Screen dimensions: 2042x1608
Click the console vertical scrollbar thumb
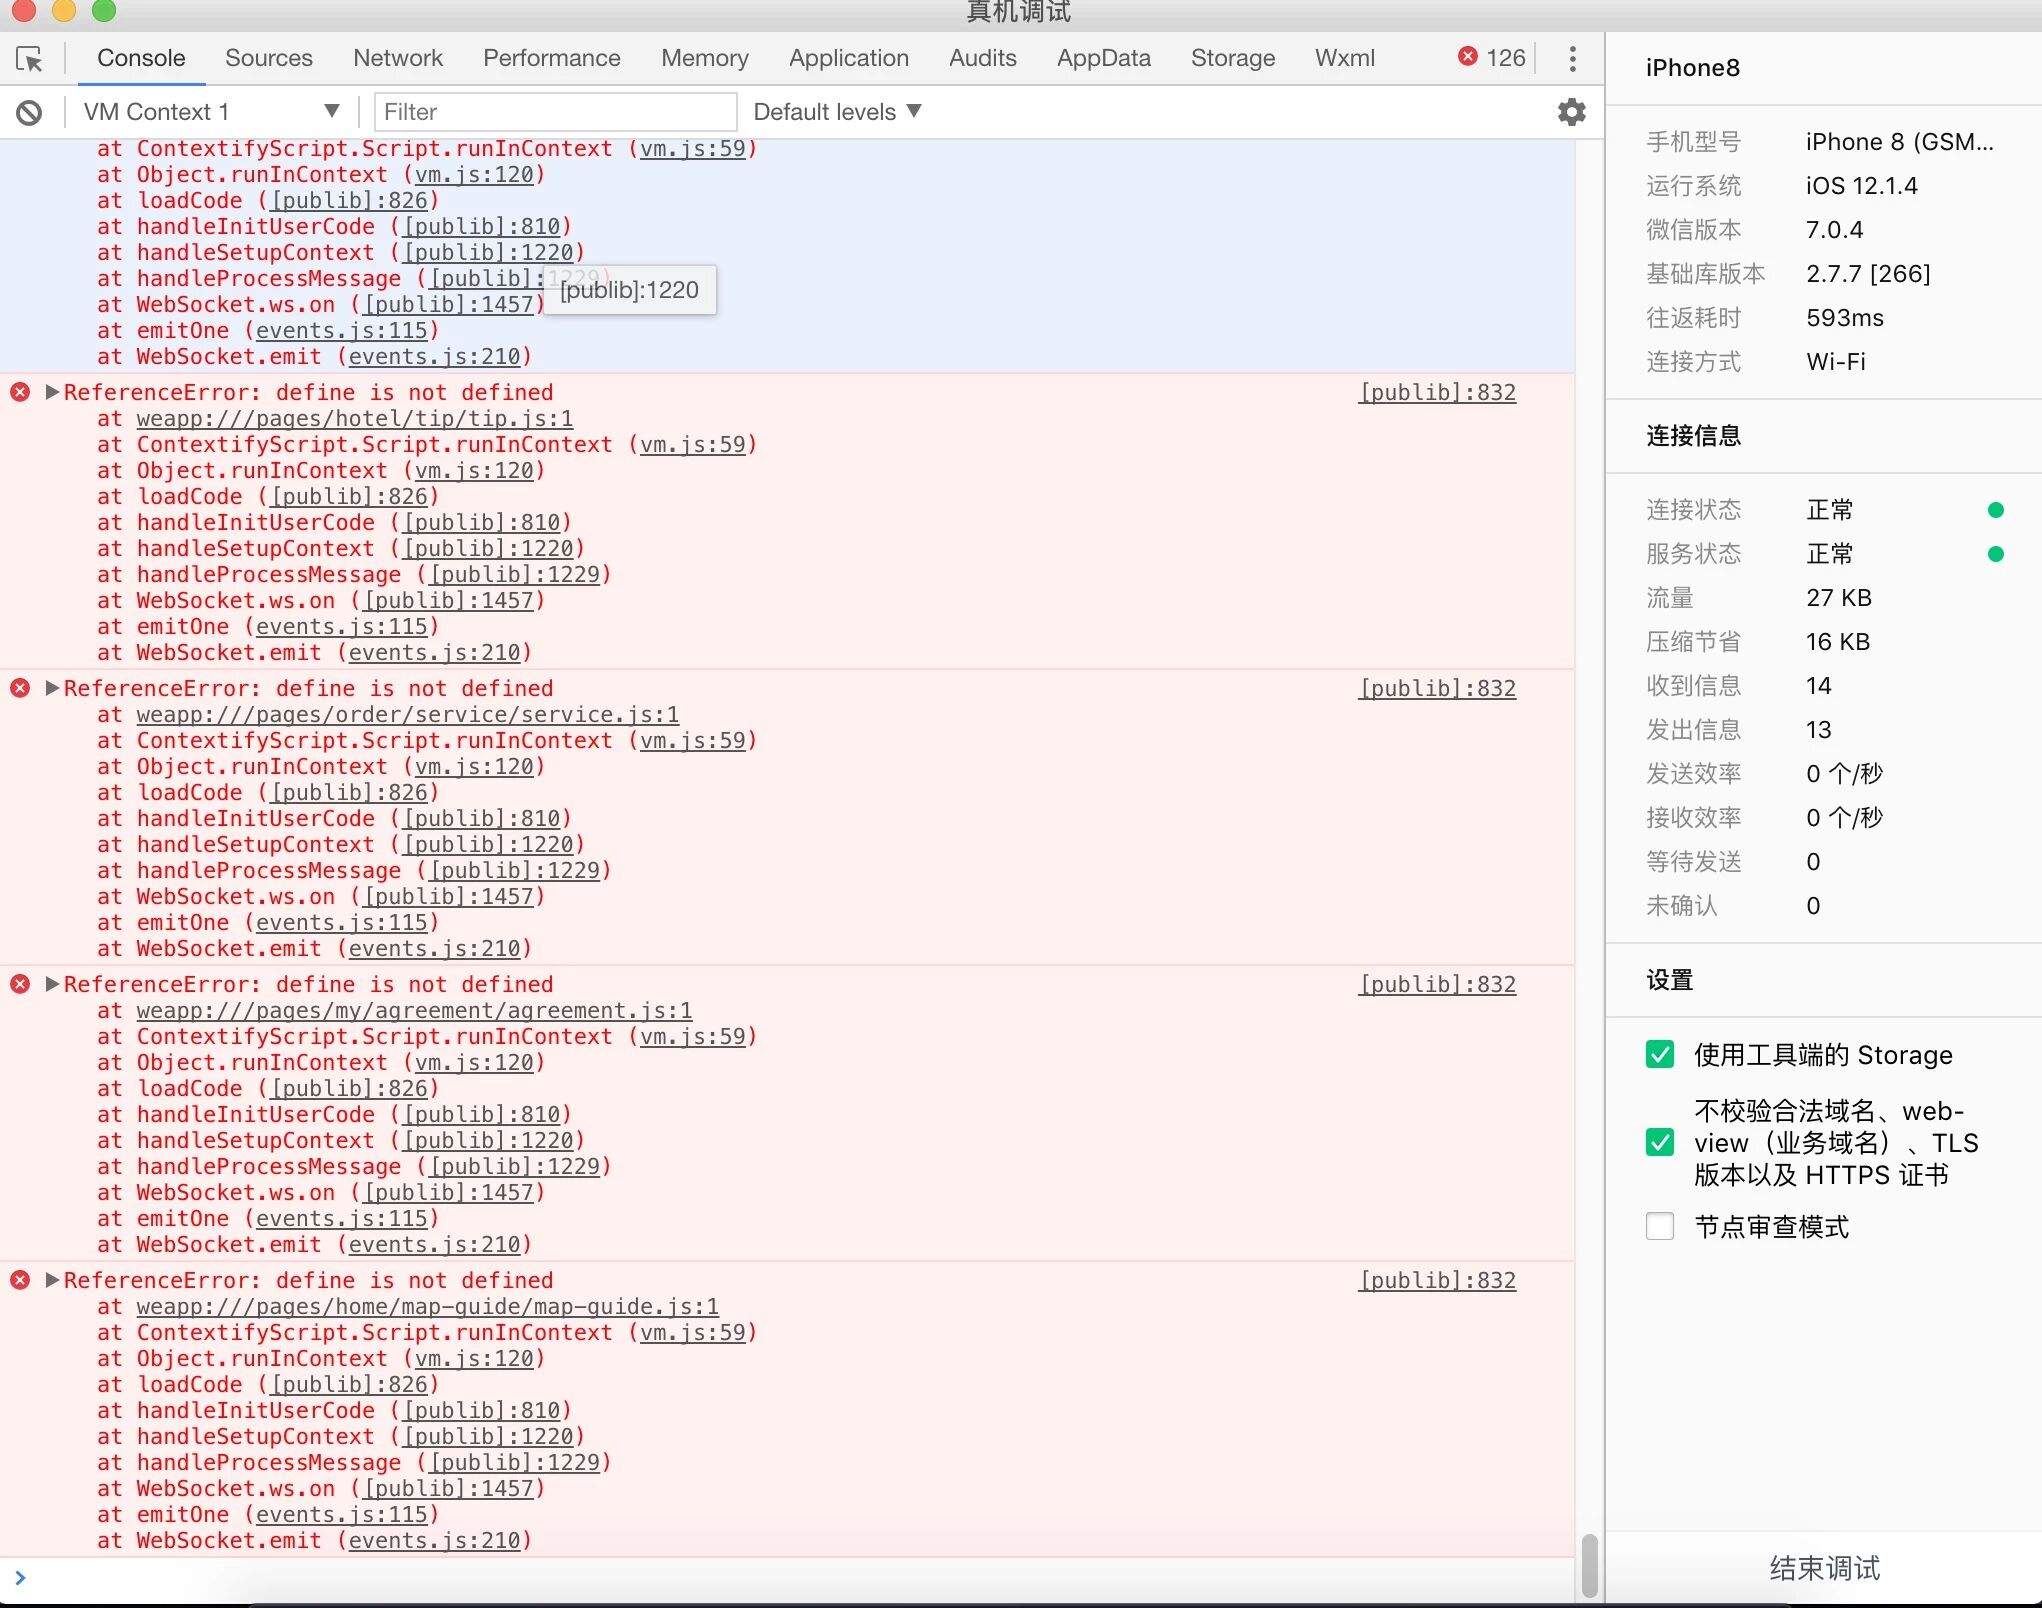pyautogui.click(x=1589, y=1566)
